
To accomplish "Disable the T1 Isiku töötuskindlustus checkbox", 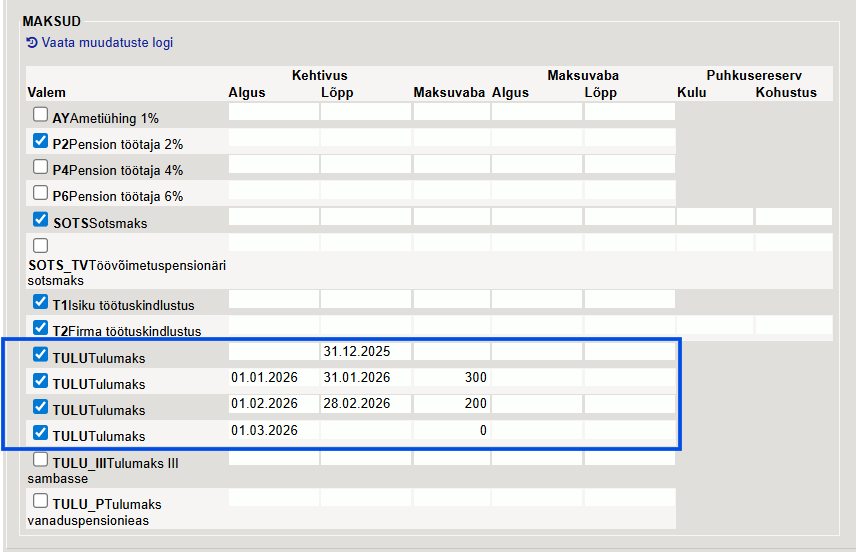I will (x=41, y=302).
